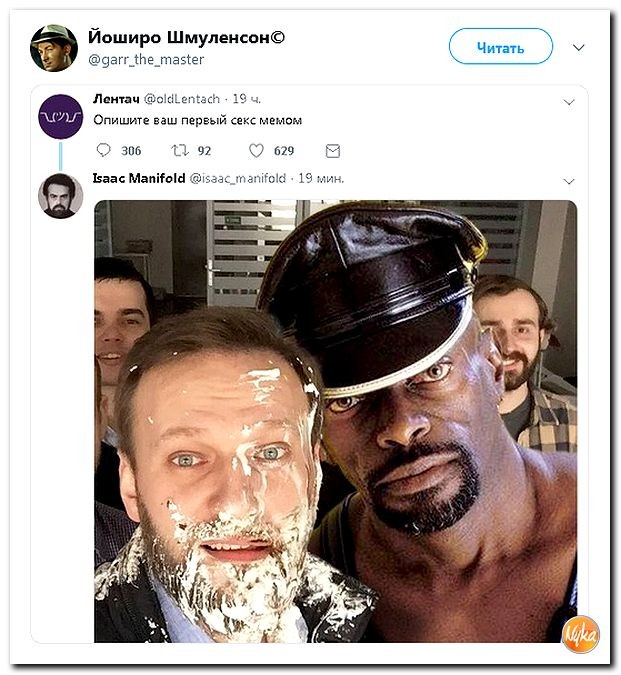This screenshot has height=675, width=621.
Task: Click the reply speech bubble icon
Action: click(x=104, y=151)
